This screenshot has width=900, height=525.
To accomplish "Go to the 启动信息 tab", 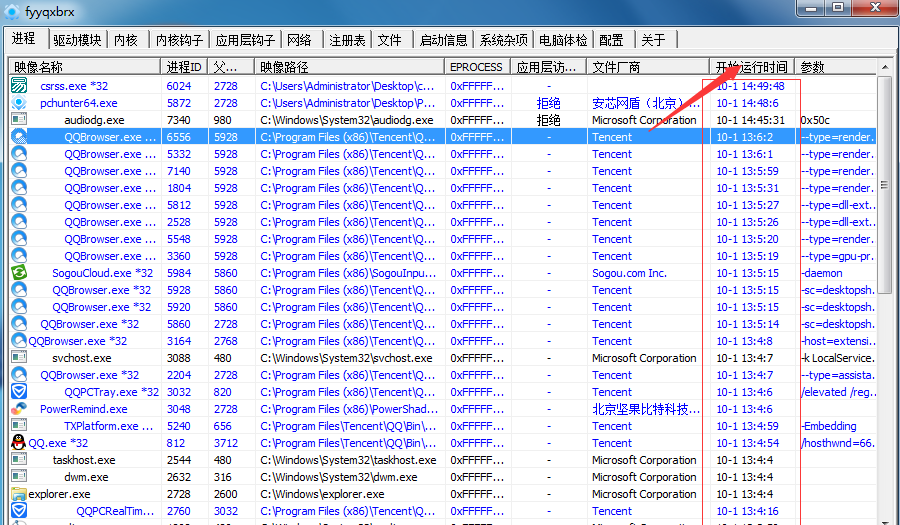I will 443,40.
